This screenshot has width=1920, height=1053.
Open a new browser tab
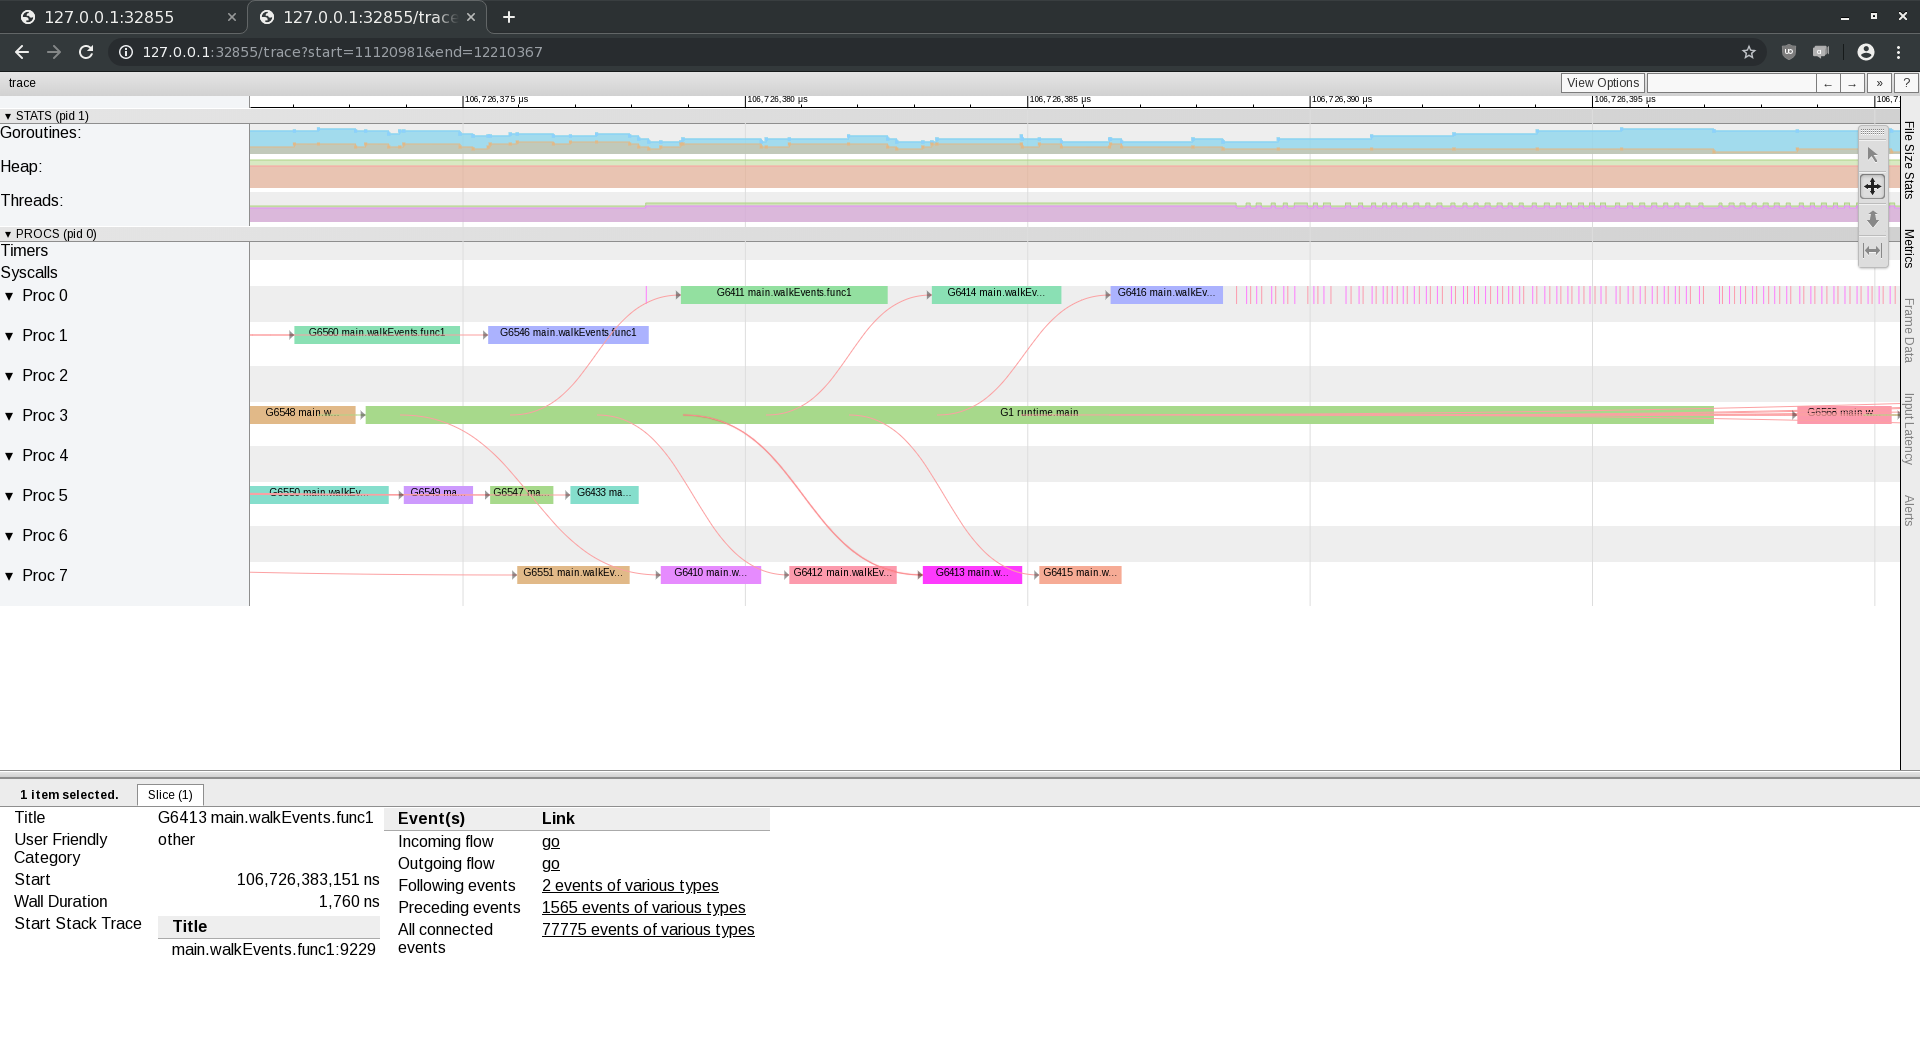[509, 17]
